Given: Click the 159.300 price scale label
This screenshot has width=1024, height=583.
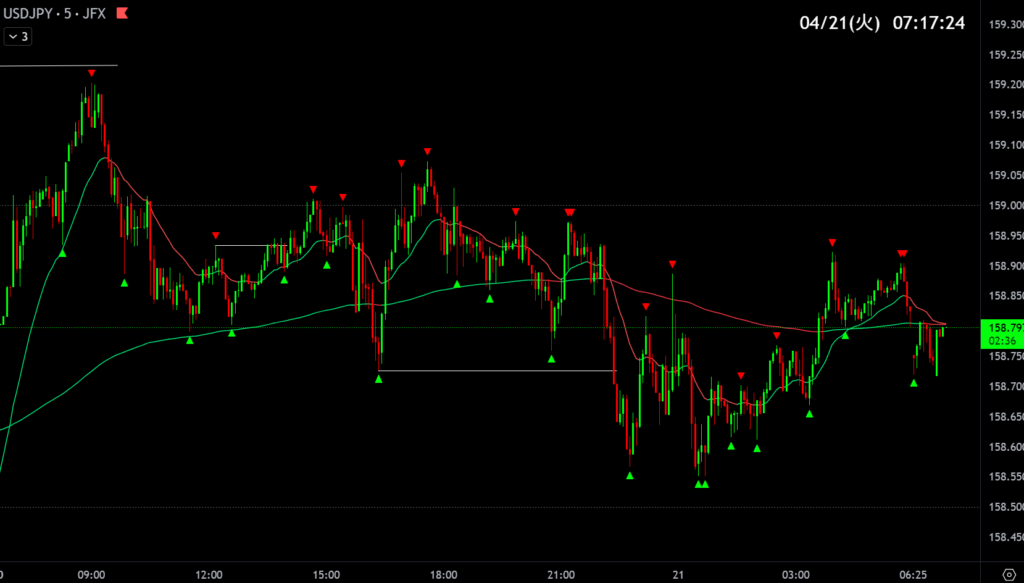Looking at the screenshot, I should coord(1004,24).
